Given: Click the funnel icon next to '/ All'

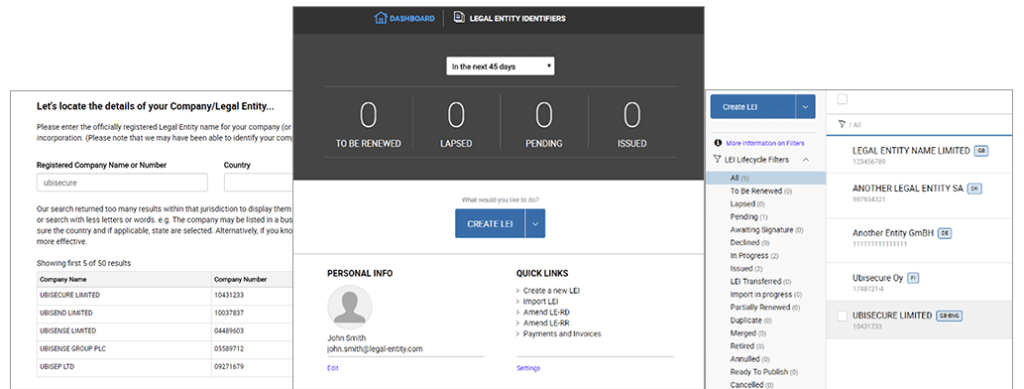Looking at the screenshot, I should tap(842, 123).
